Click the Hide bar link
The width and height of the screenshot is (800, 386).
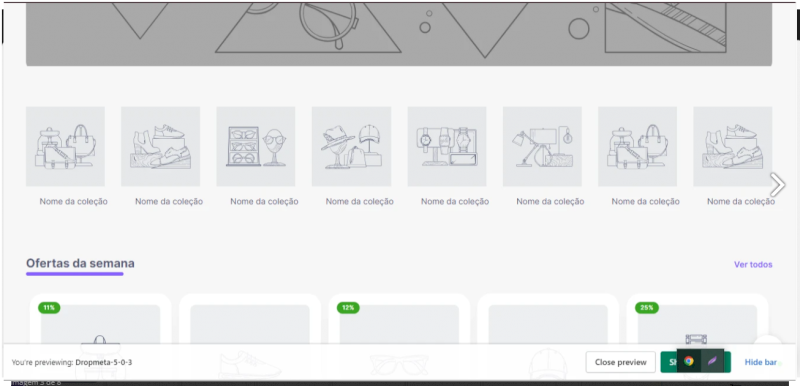[x=760, y=362]
